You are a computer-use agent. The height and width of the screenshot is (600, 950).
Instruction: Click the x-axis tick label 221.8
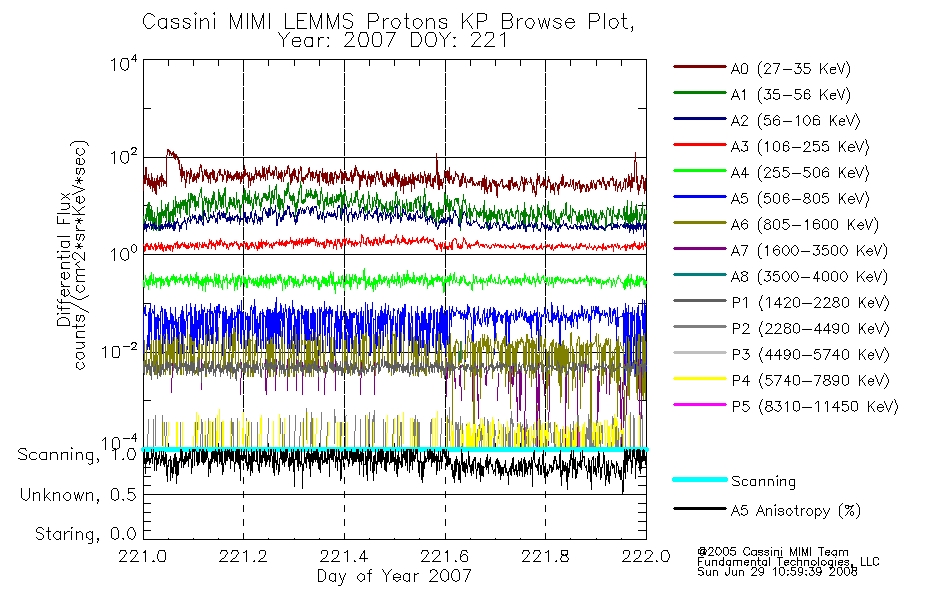pyautogui.click(x=545, y=556)
